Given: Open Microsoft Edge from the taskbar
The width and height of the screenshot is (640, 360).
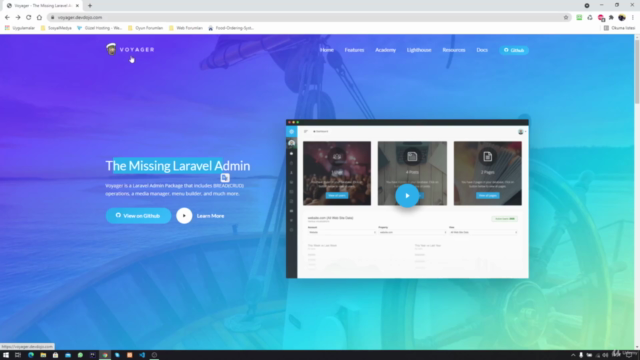Looking at the screenshot, I should pyautogui.click(x=31, y=355).
